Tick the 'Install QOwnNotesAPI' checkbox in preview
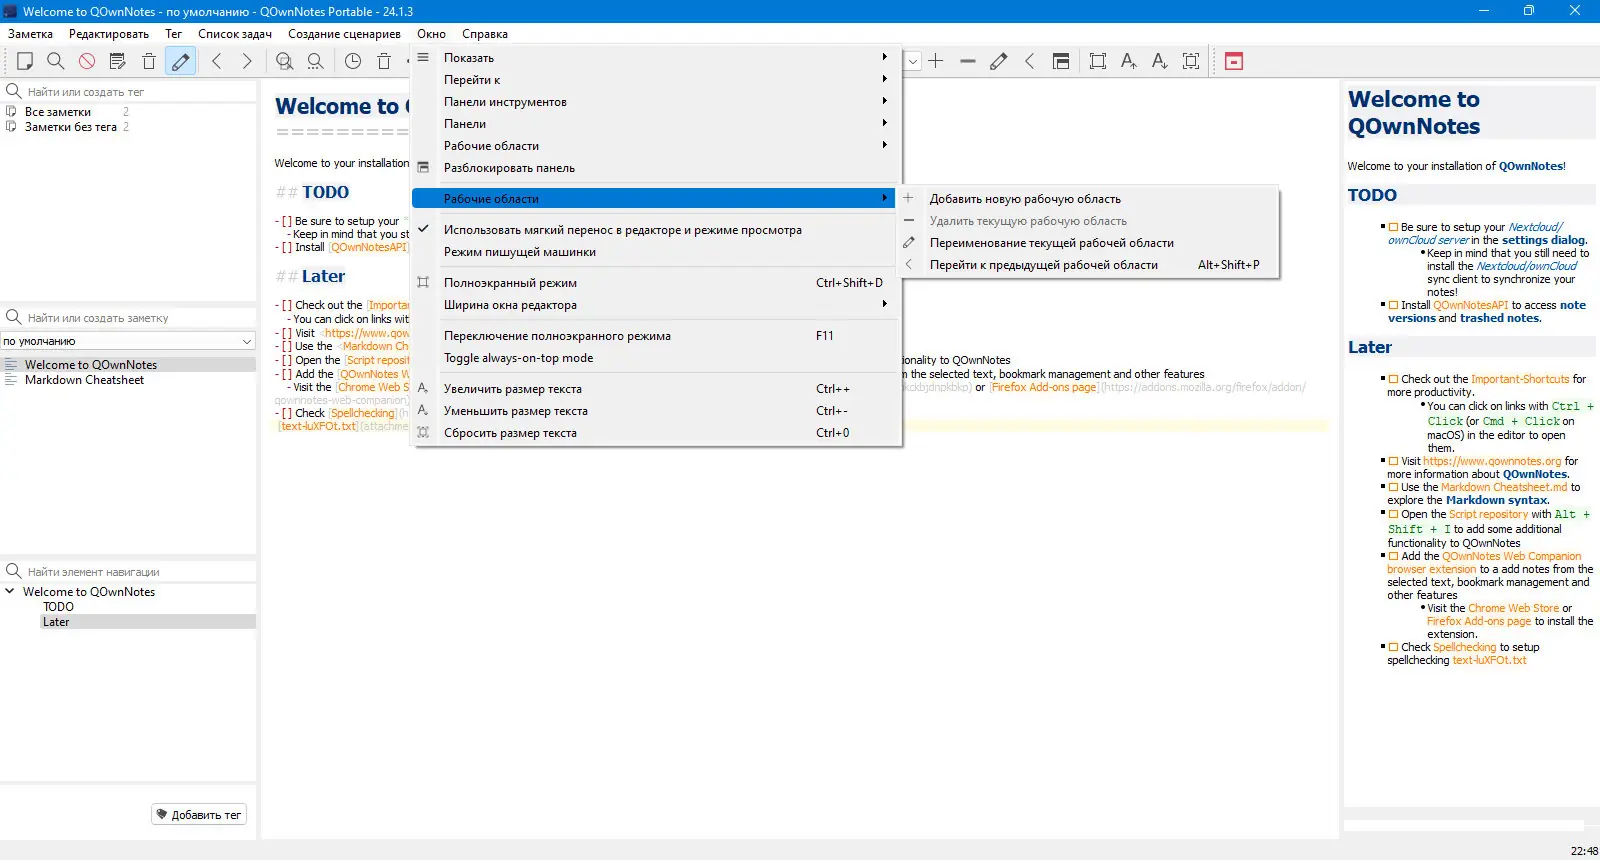 click(x=1393, y=305)
